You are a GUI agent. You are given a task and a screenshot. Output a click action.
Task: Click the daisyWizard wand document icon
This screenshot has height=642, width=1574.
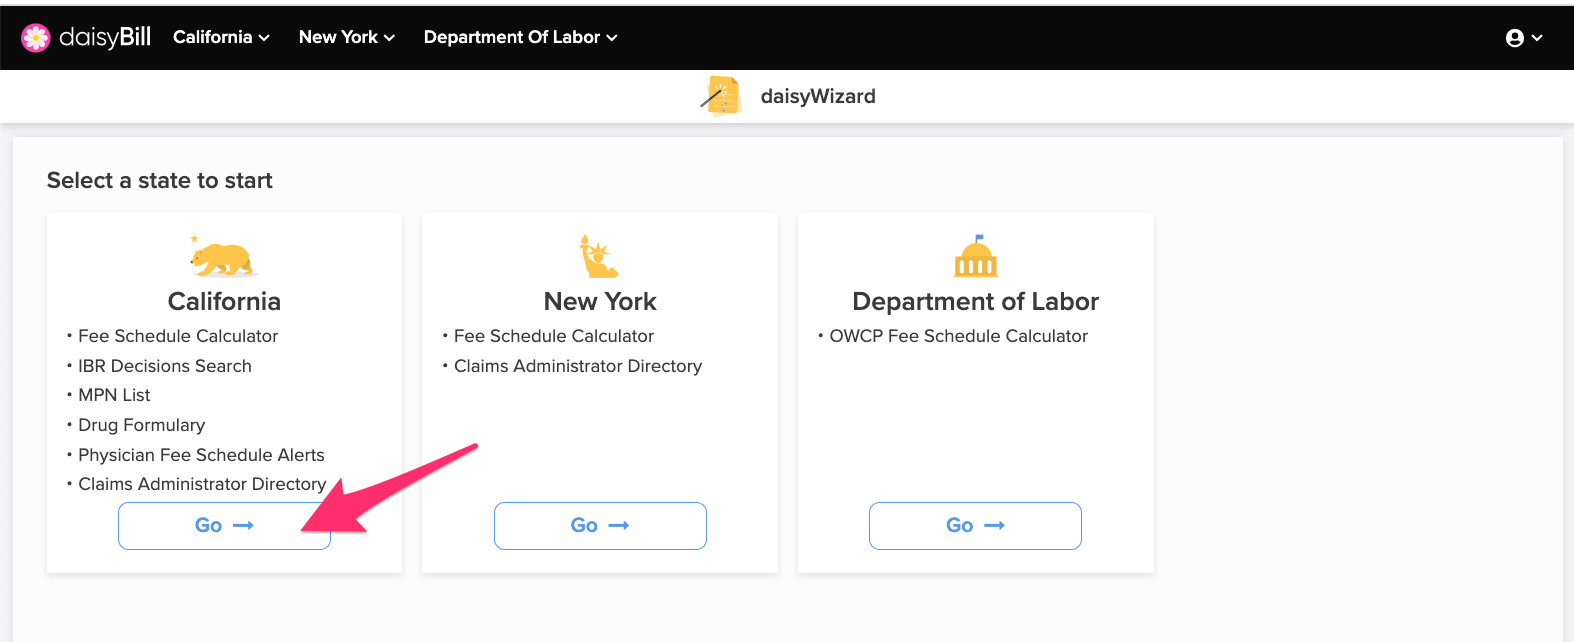pos(721,96)
